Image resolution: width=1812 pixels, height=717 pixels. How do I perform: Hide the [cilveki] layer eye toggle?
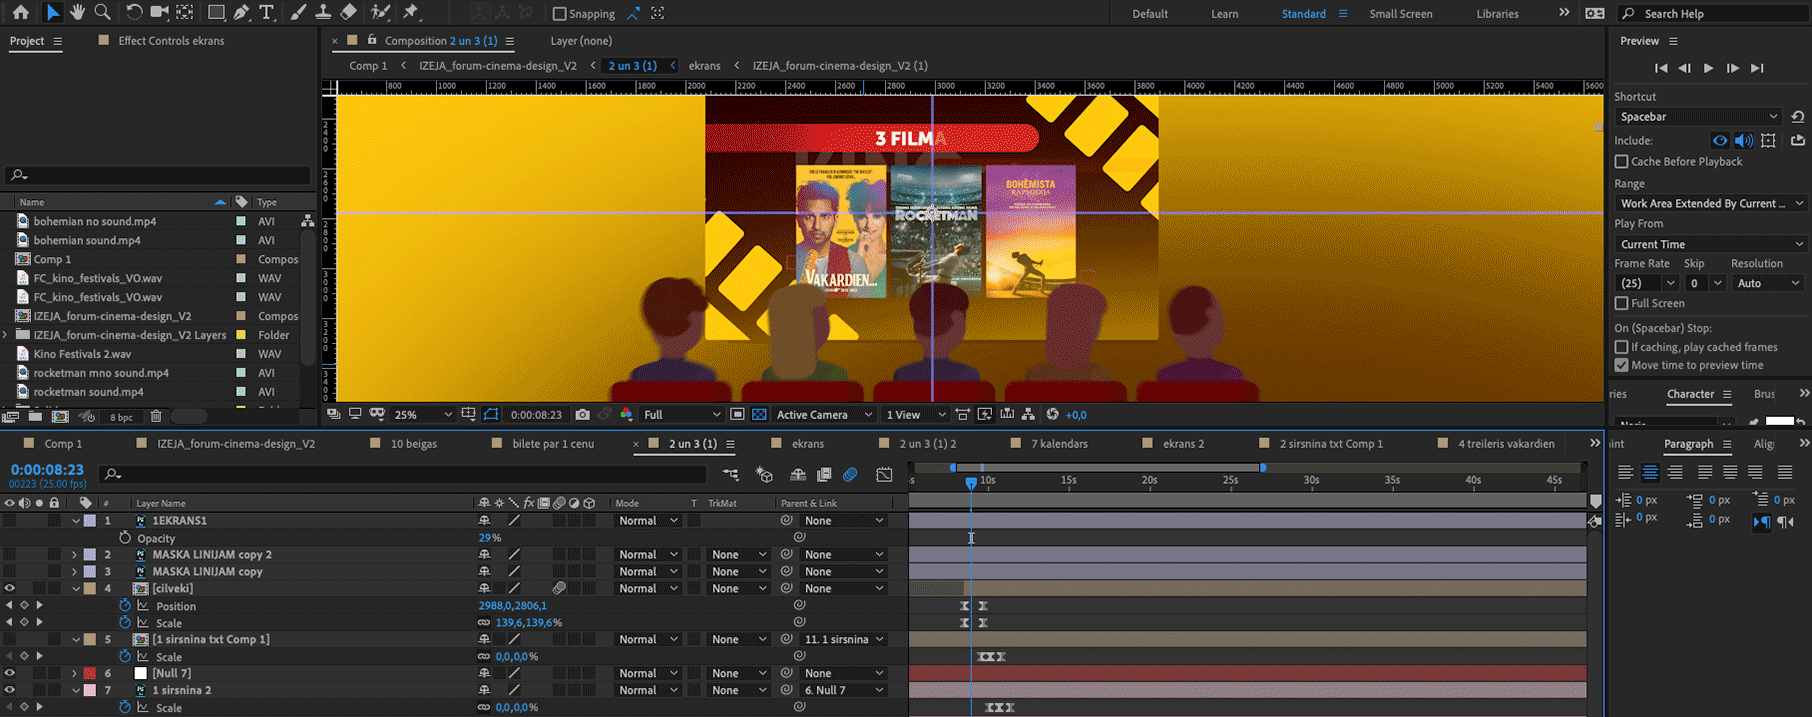[x=10, y=588]
